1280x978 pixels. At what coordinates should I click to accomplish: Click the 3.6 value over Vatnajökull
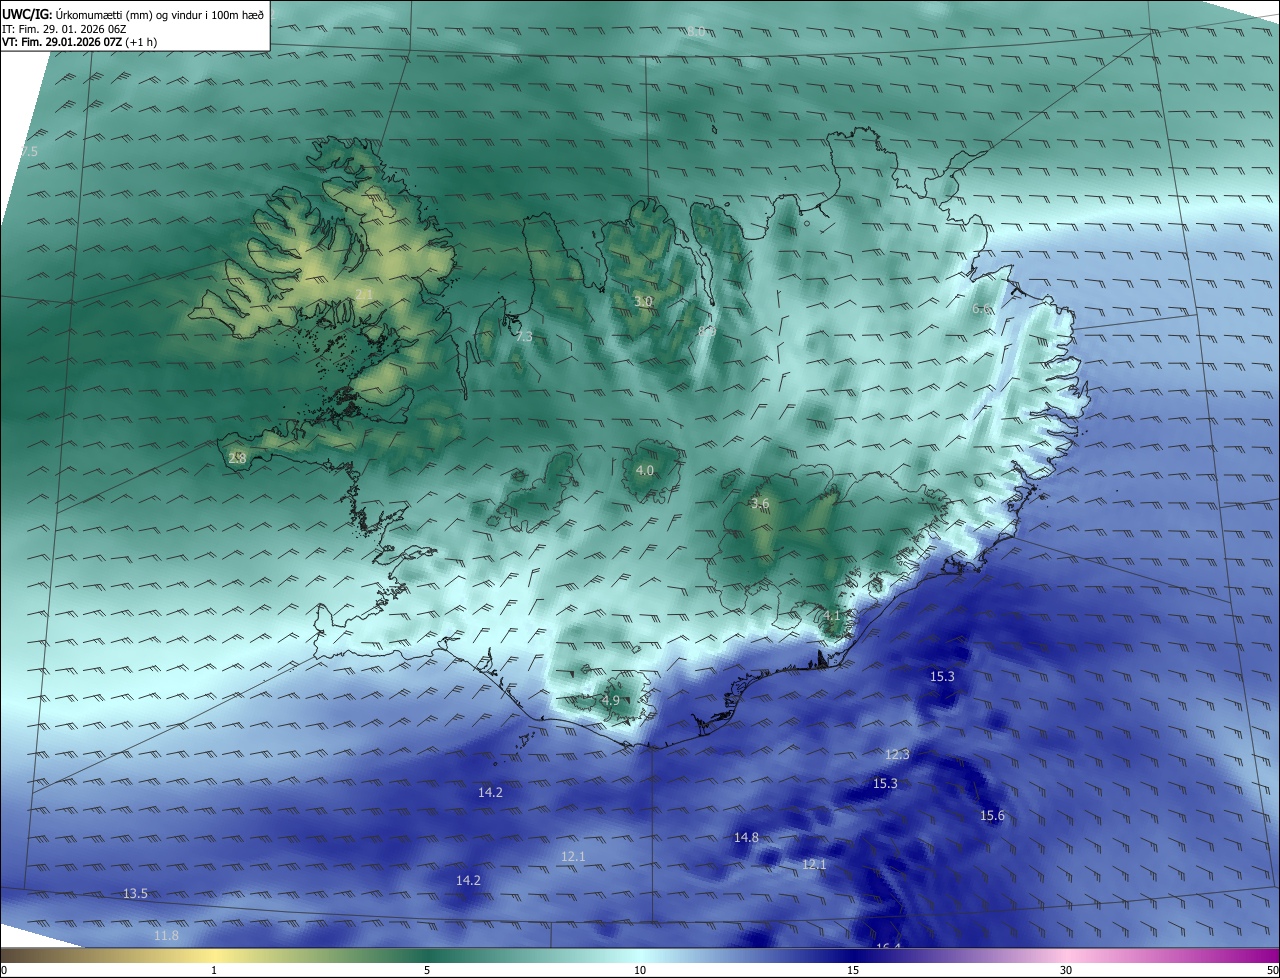pos(760,503)
